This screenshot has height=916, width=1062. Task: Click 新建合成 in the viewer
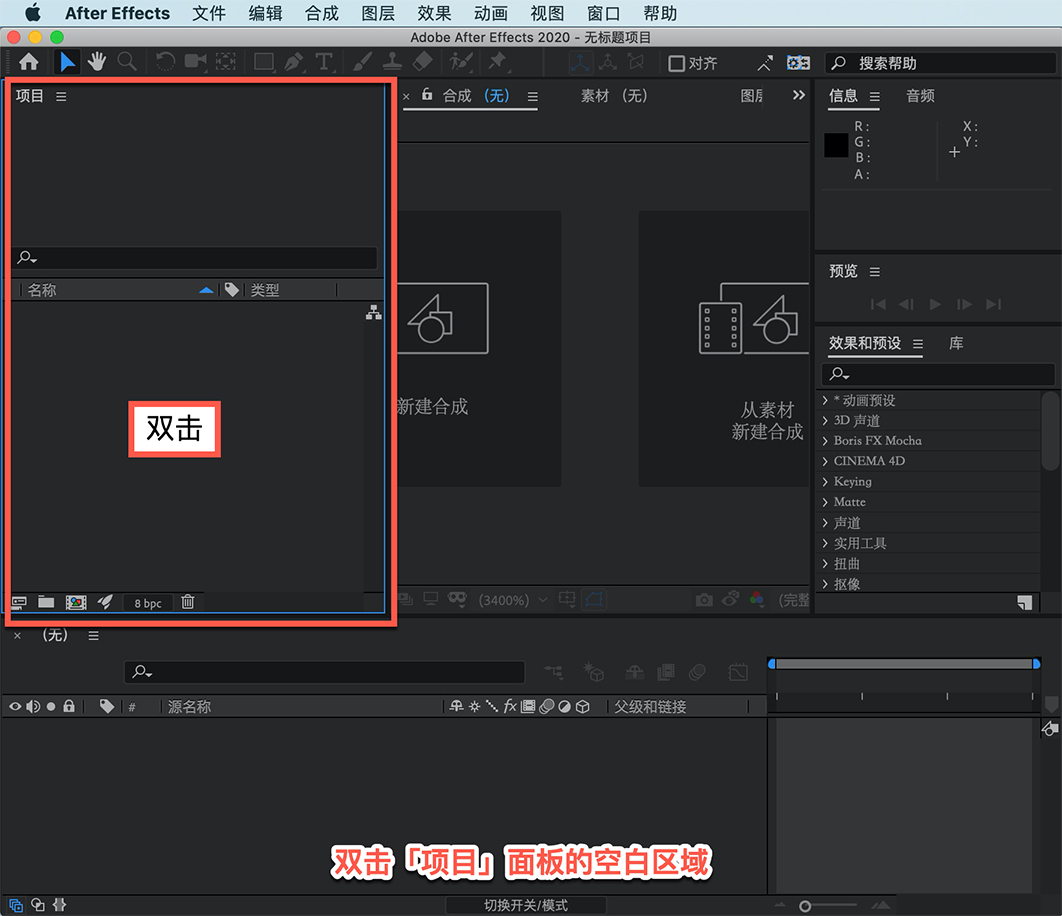point(432,407)
